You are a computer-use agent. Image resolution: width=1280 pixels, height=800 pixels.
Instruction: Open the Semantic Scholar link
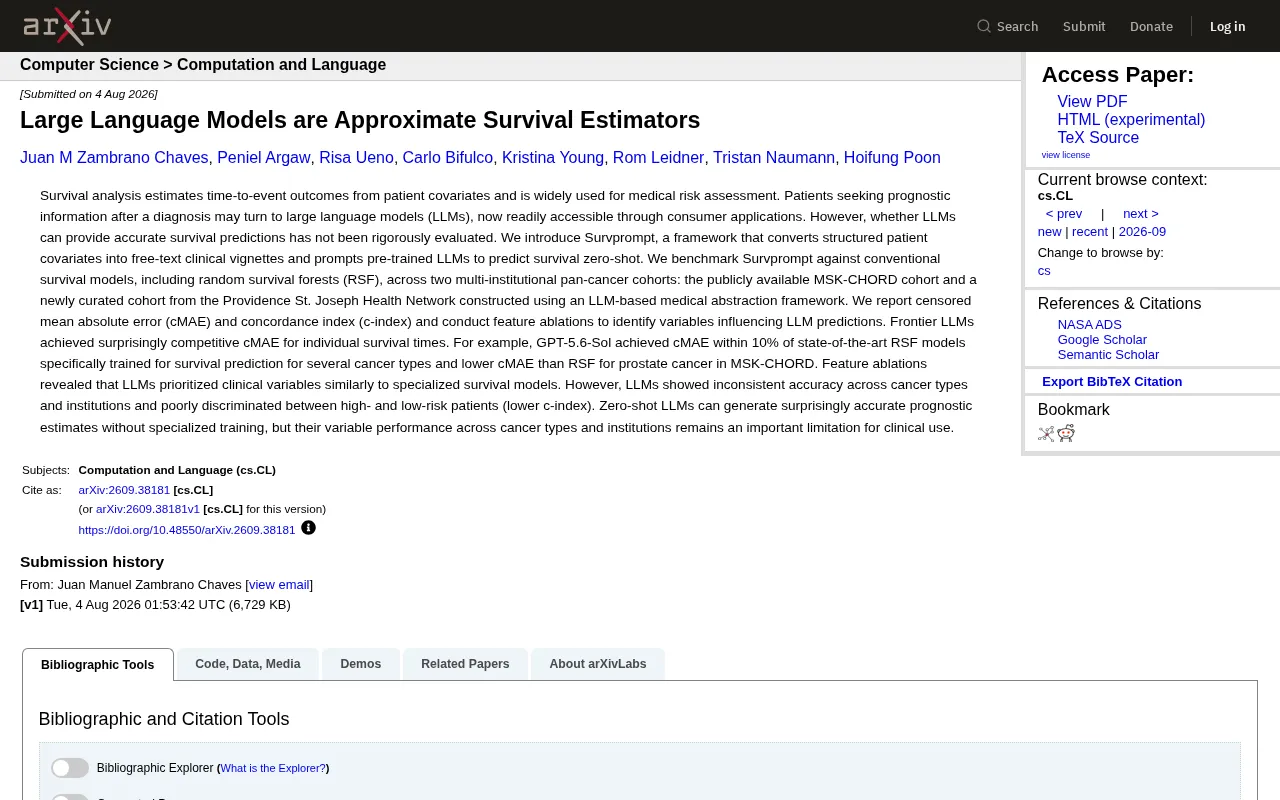(1108, 355)
